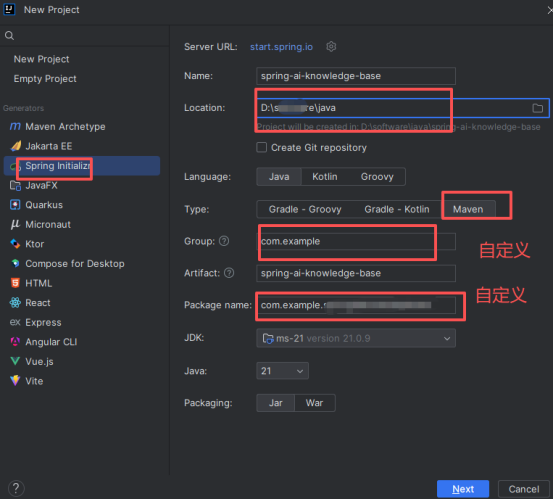Select HTML generator label
The width and height of the screenshot is (554, 499).
click(x=39, y=283)
